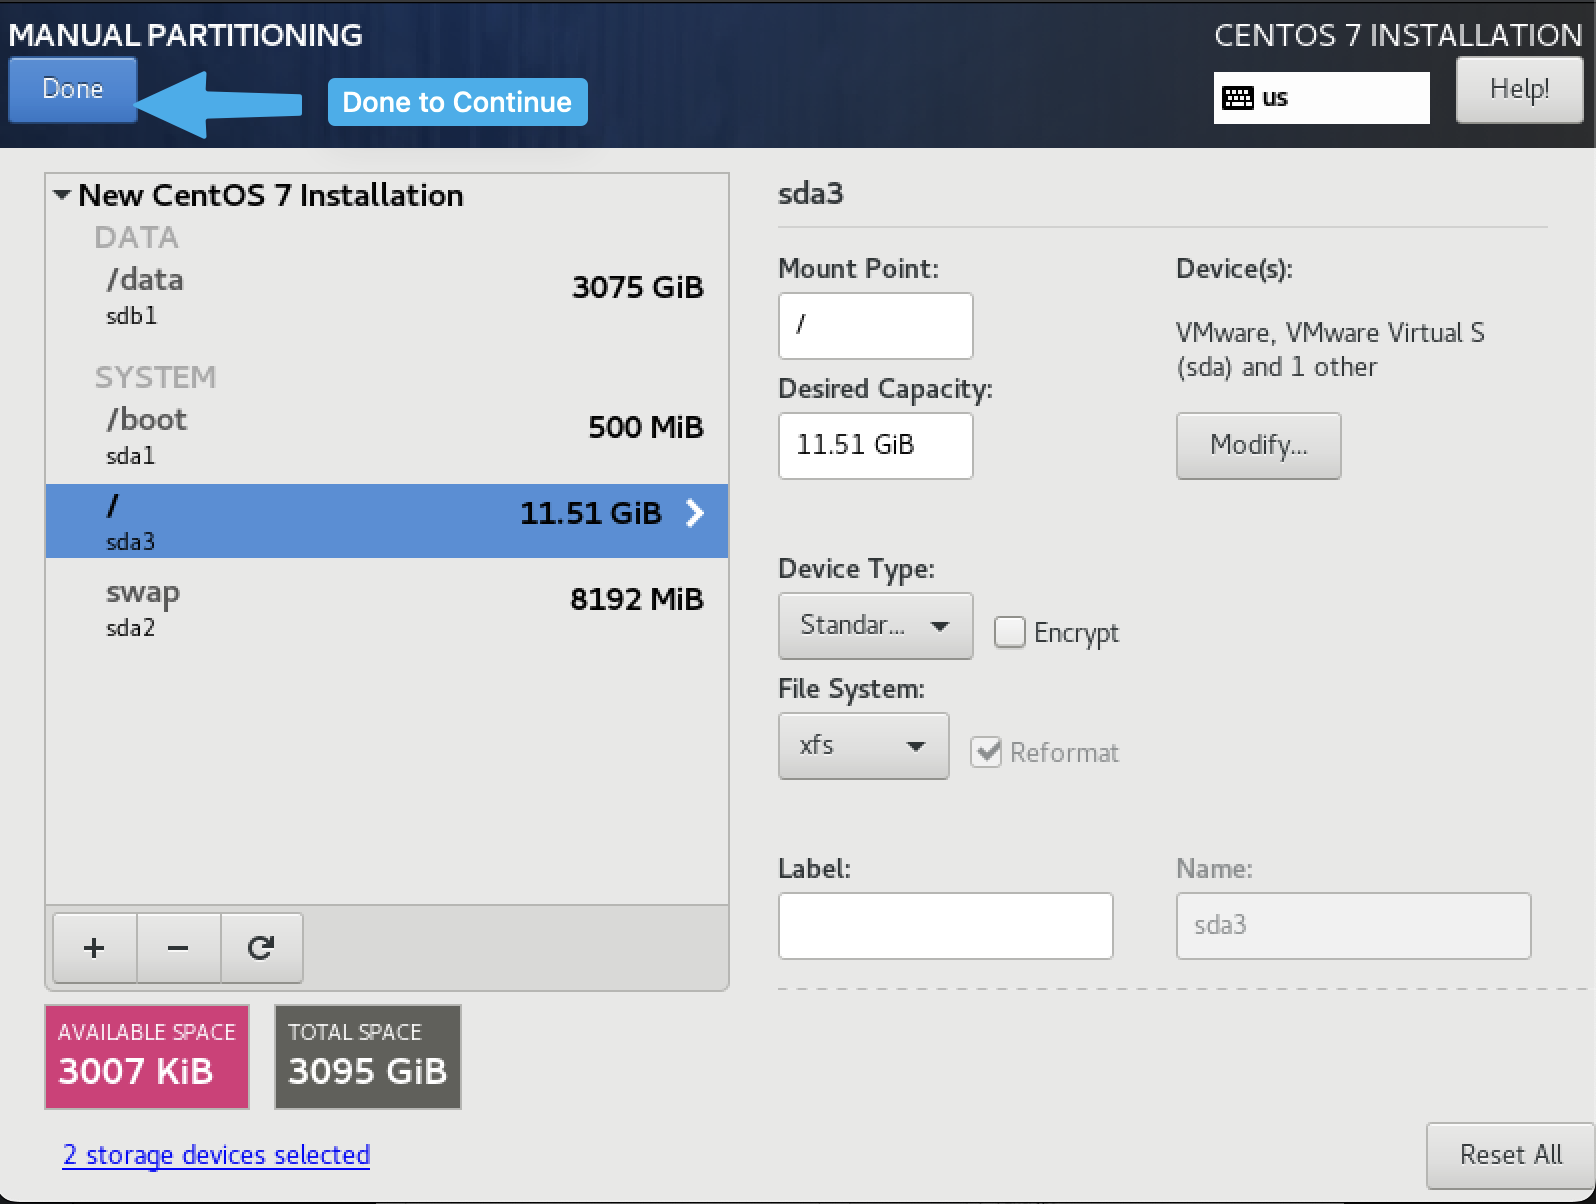Viewport: 1596px width, 1204px height.
Task: Click the sda3 heading on details panel
Action: click(811, 193)
